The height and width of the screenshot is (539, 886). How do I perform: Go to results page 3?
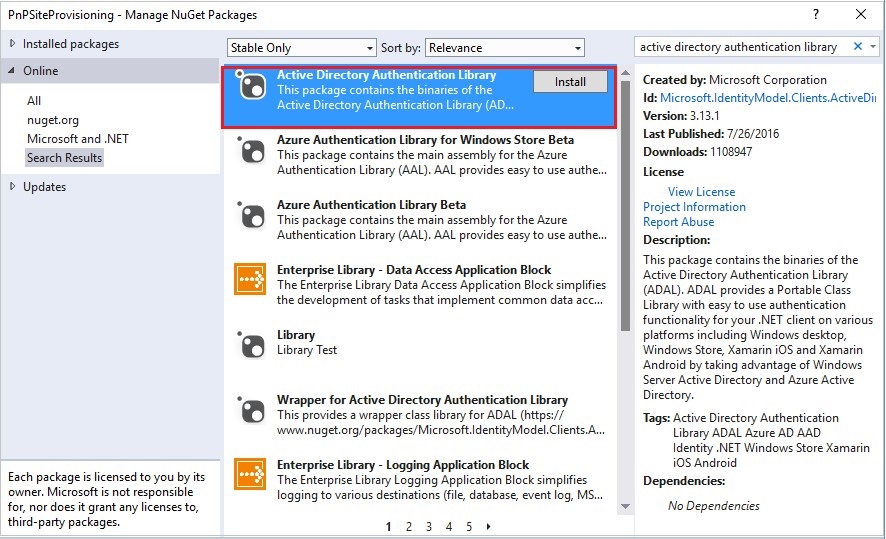click(429, 527)
